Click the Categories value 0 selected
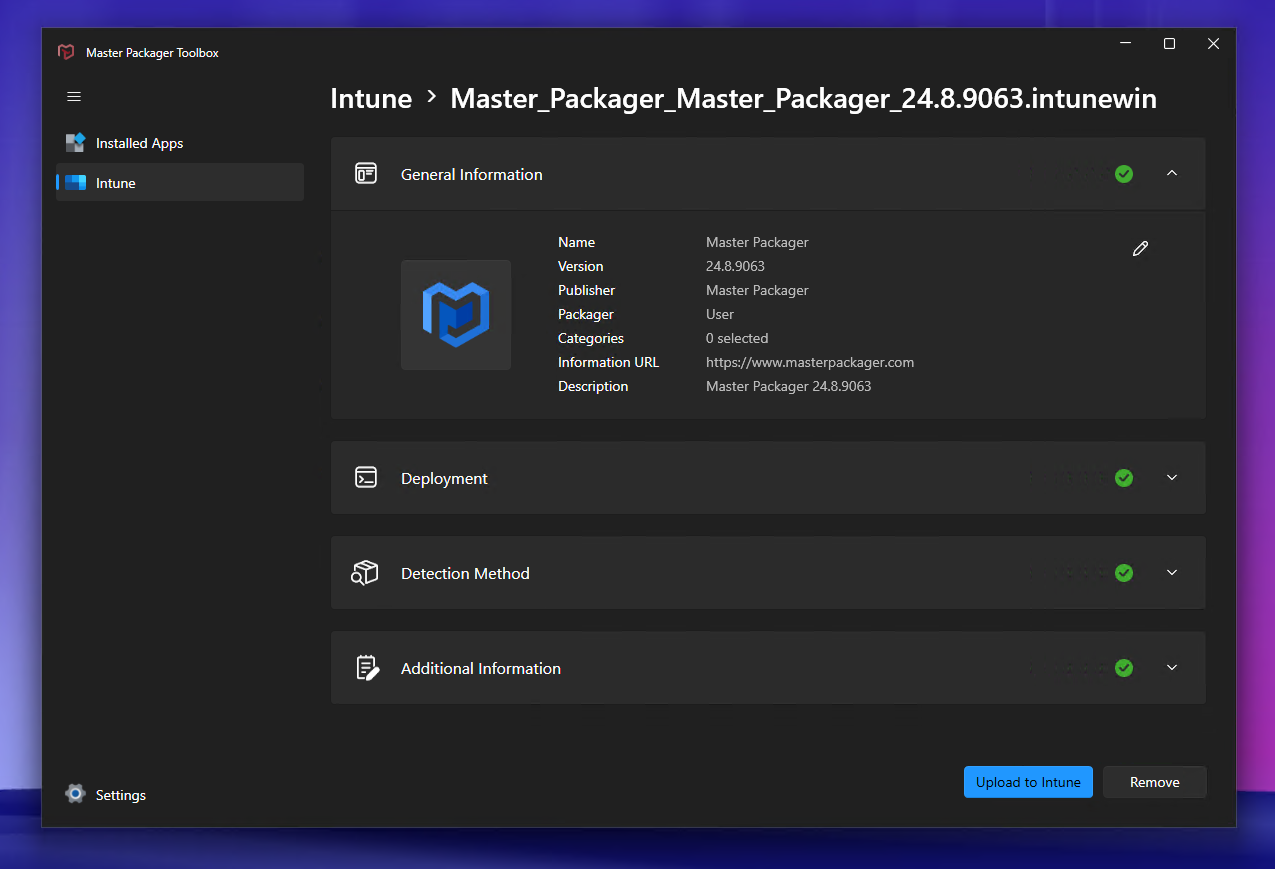 pos(737,338)
